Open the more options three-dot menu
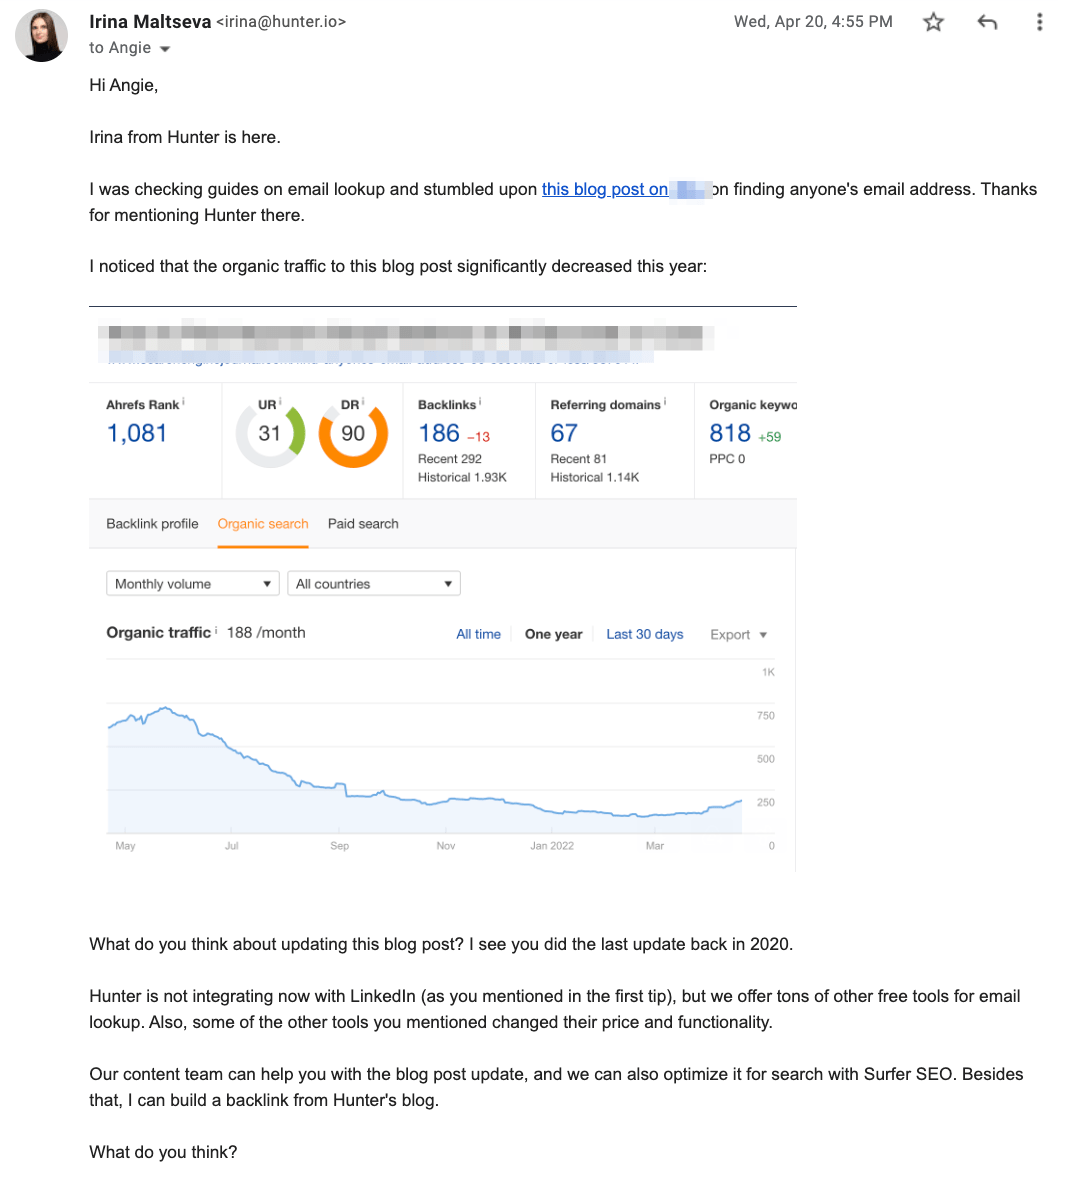The height and width of the screenshot is (1184, 1066). point(1039,21)
